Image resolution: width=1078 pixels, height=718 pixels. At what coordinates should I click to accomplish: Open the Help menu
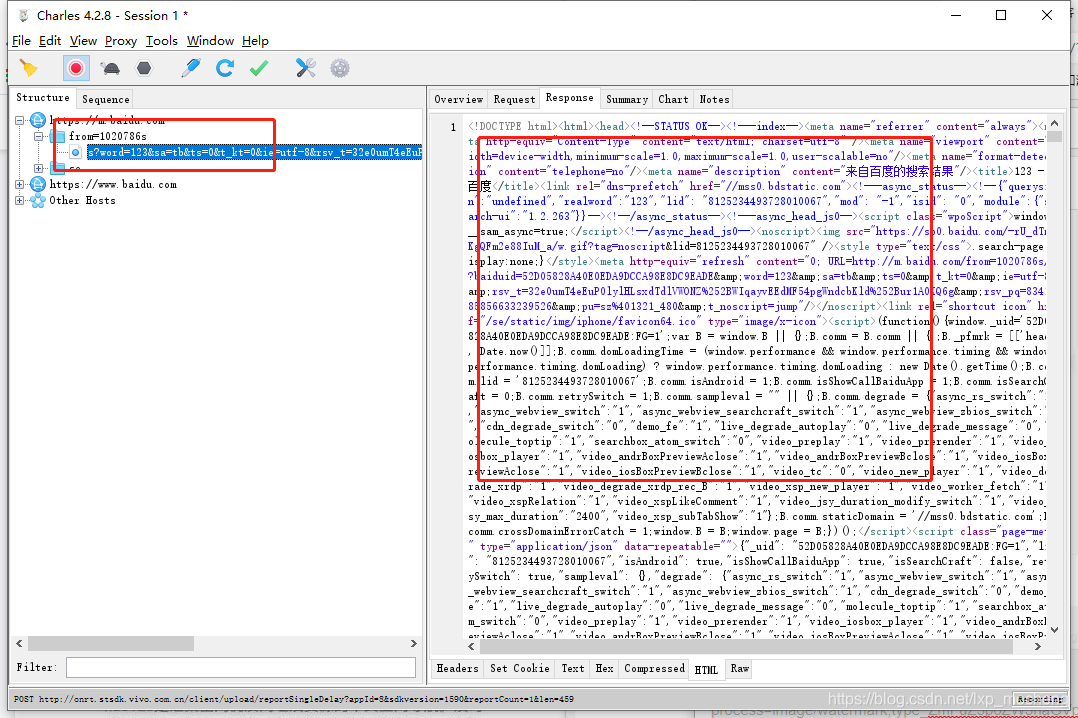pos(255,41)
